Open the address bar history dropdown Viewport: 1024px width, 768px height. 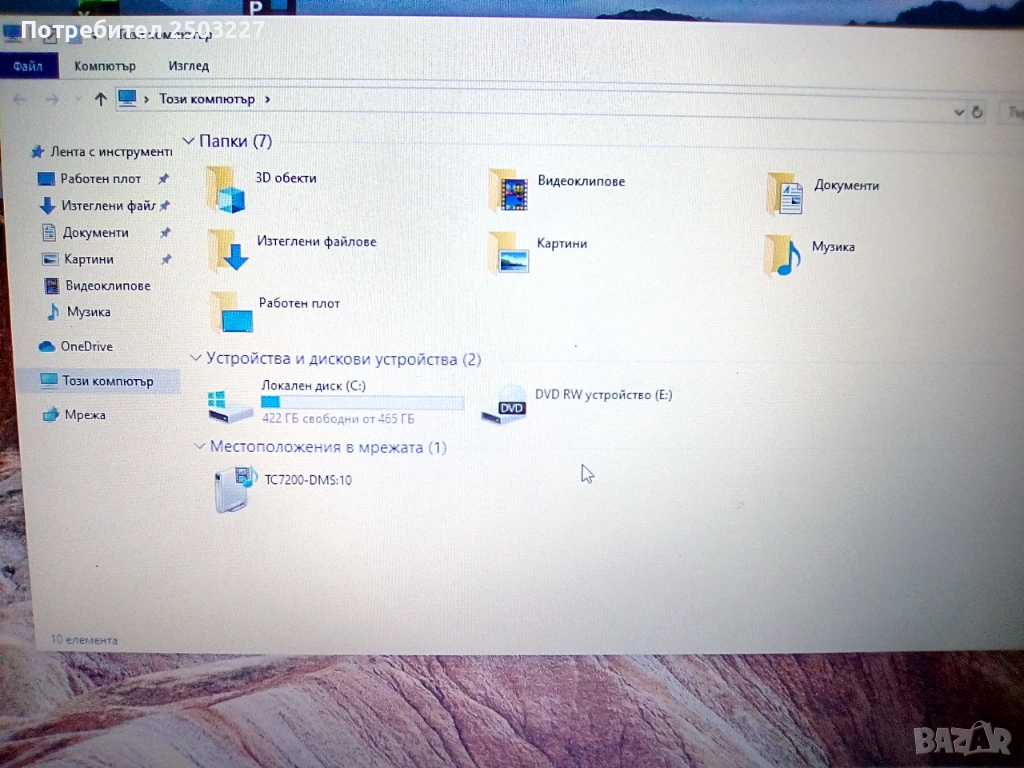[959, 112]
